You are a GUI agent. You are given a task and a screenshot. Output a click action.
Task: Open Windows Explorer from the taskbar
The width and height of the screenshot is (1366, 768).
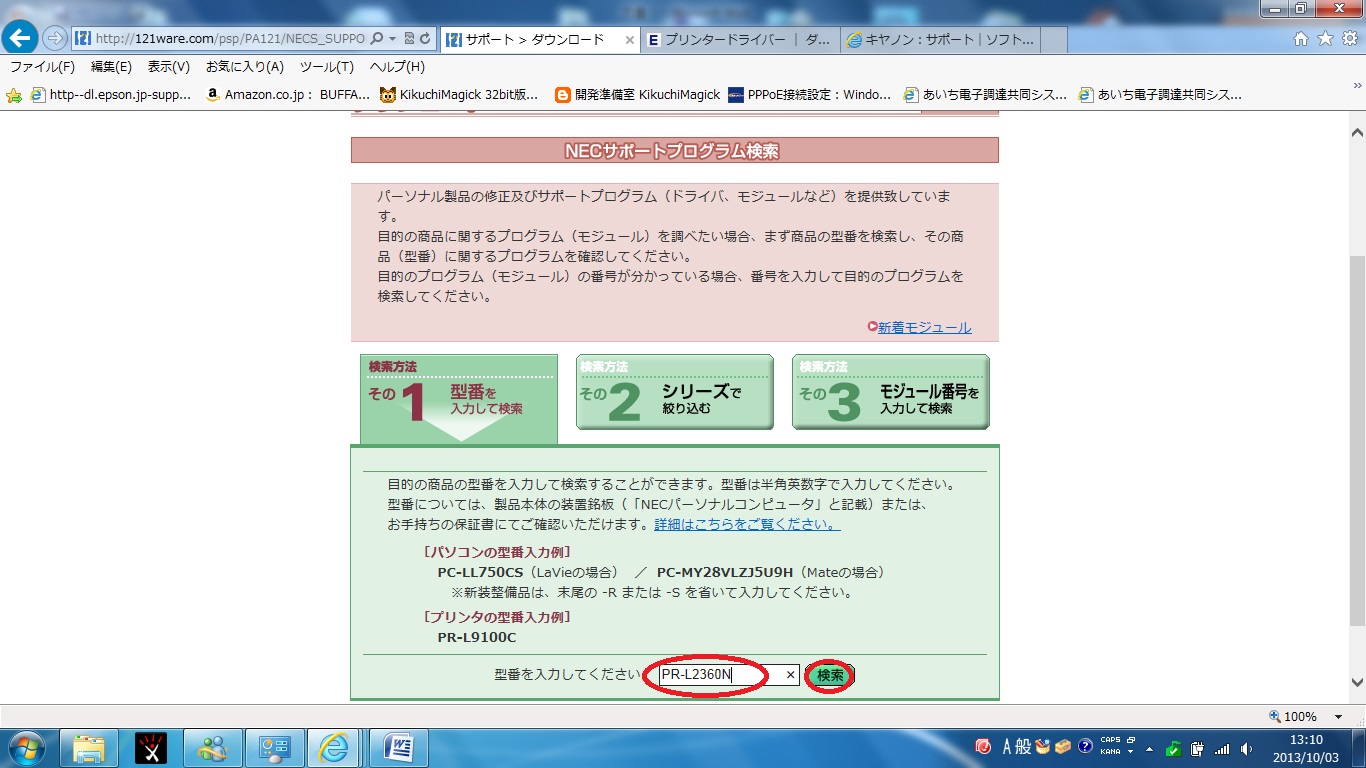click(x=89, y=748)
